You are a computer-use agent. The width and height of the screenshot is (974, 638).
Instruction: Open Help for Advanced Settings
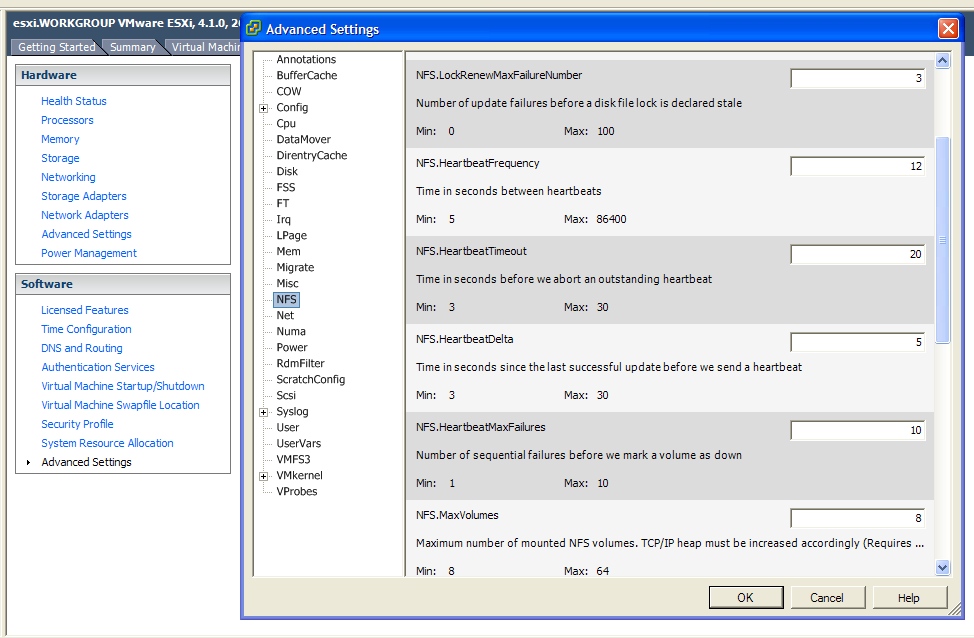(909, 598)
